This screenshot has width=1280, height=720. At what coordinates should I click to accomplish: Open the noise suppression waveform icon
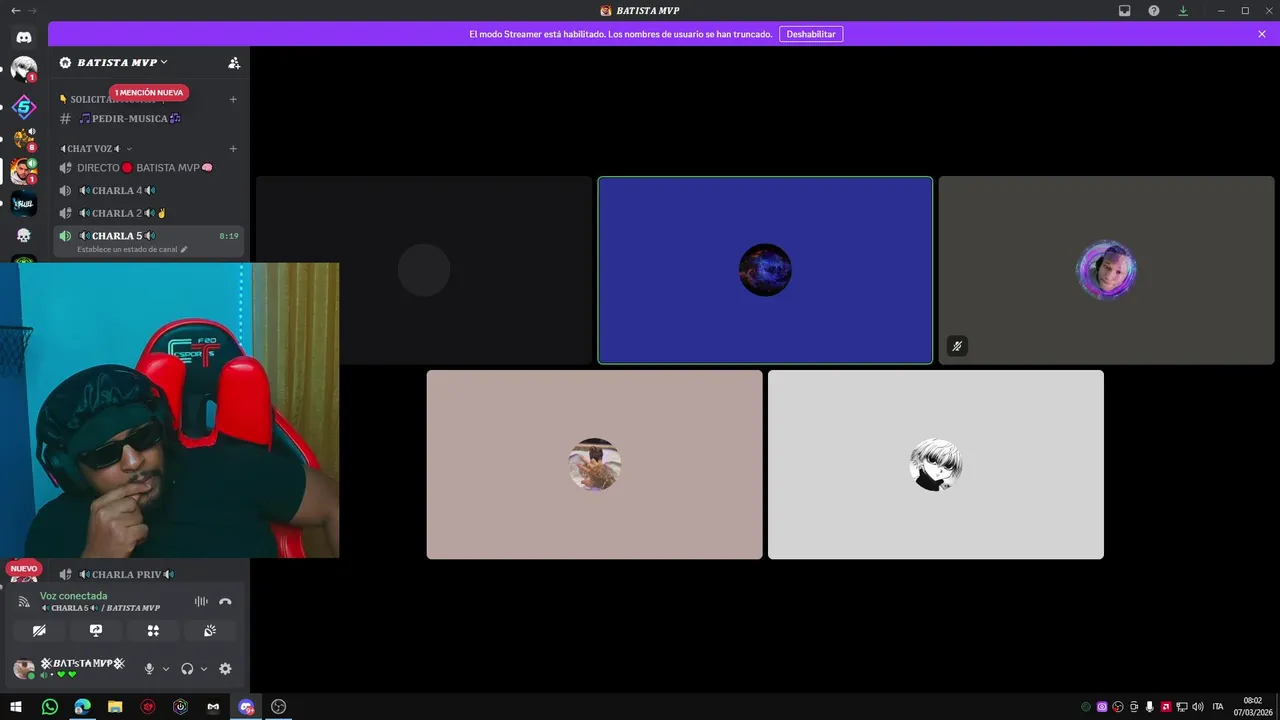(x=201, y=601)
